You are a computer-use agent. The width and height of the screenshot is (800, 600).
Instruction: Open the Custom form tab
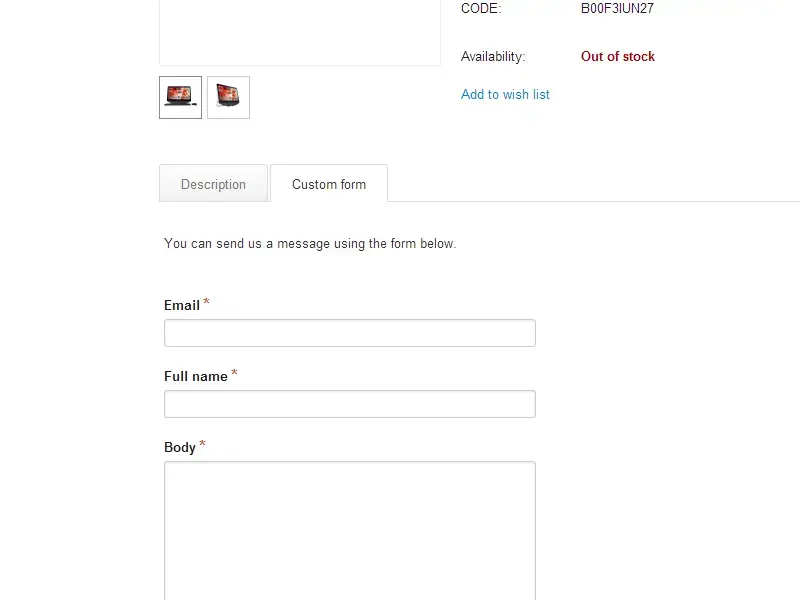[x=329, y=184]
